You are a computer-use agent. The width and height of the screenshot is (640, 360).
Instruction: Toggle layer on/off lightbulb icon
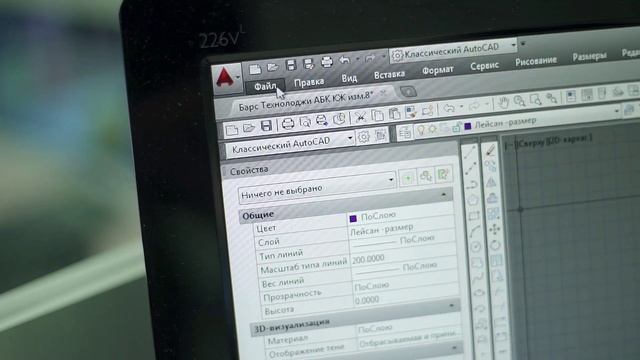(x=420, y=131)
